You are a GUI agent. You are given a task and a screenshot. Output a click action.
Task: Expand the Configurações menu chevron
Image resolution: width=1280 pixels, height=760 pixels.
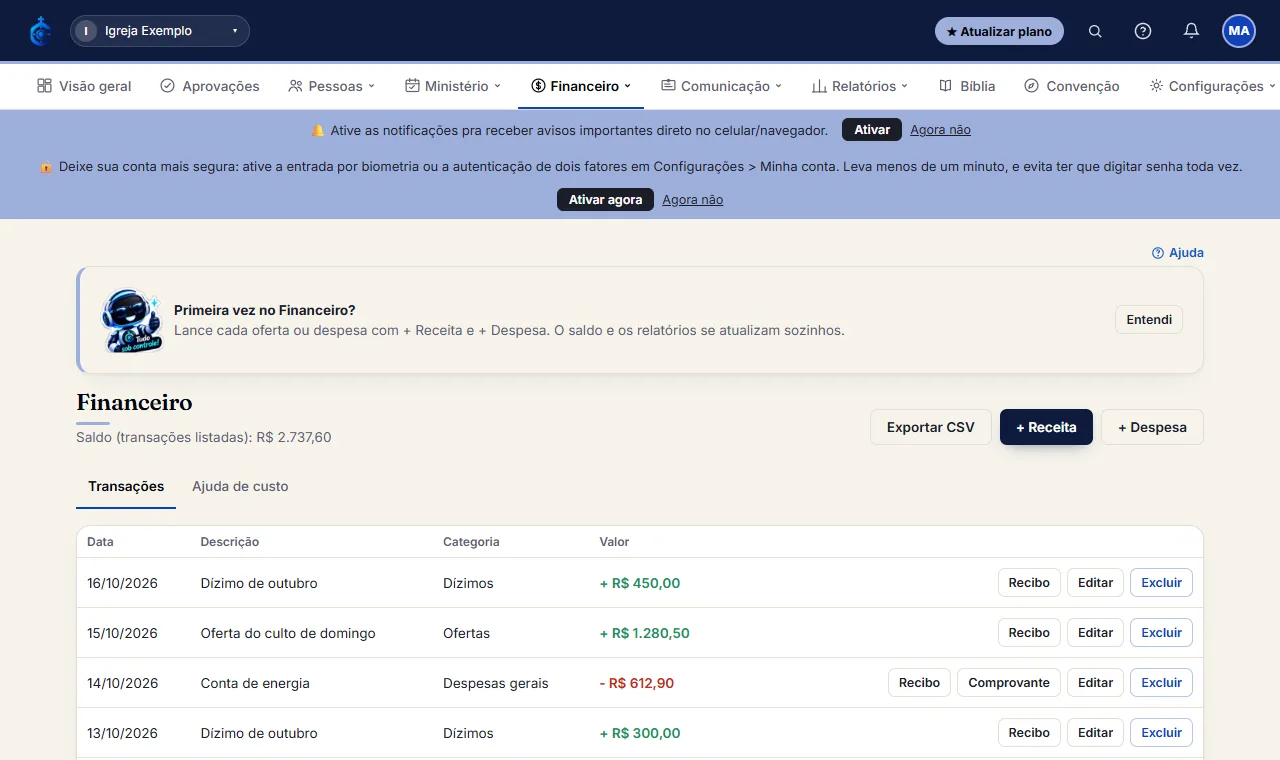[x=1272, y=86]
